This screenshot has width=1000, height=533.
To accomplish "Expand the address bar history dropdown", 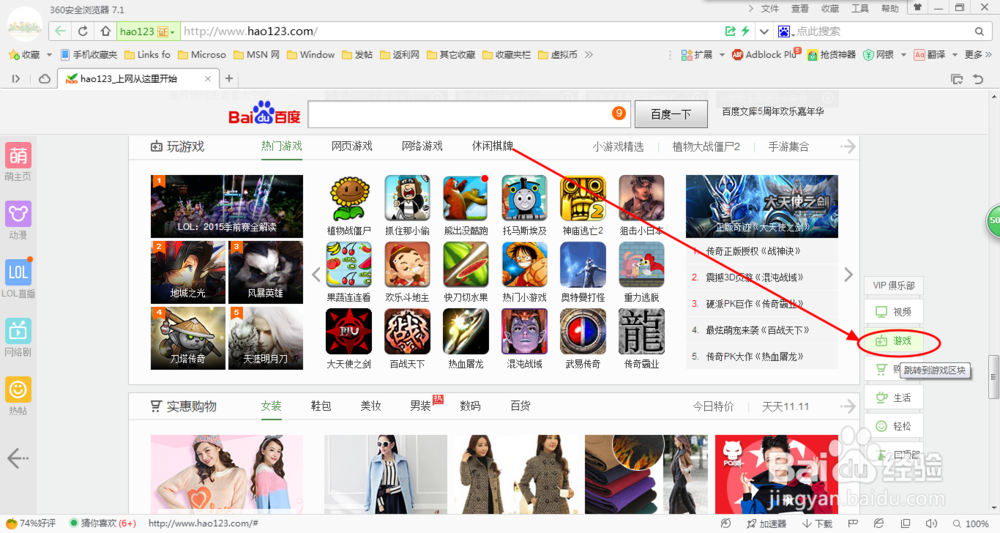I will [x=763, y=31].
